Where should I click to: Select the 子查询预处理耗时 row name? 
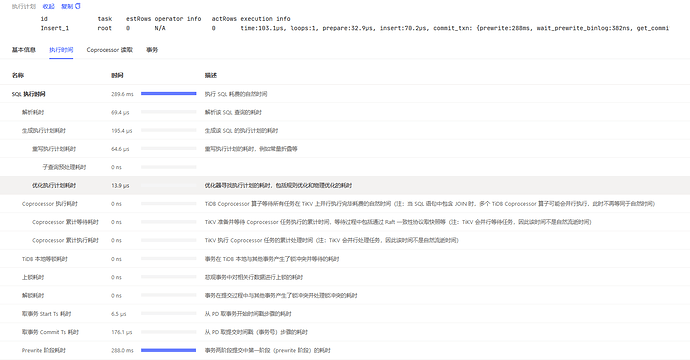tap(64, 167)
